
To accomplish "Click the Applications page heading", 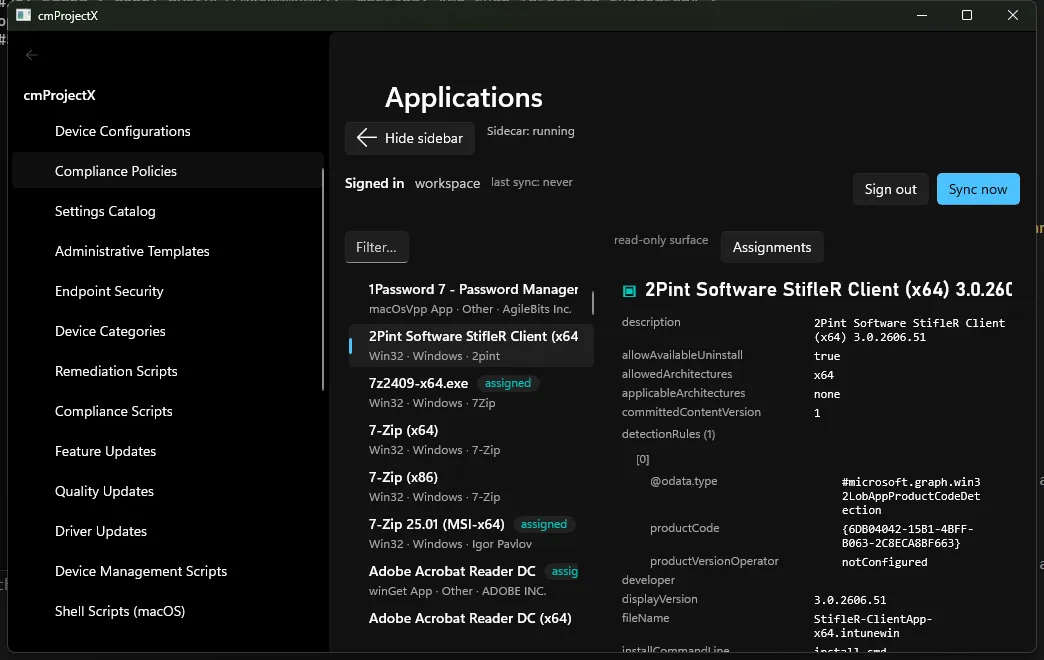I will 464,98.
